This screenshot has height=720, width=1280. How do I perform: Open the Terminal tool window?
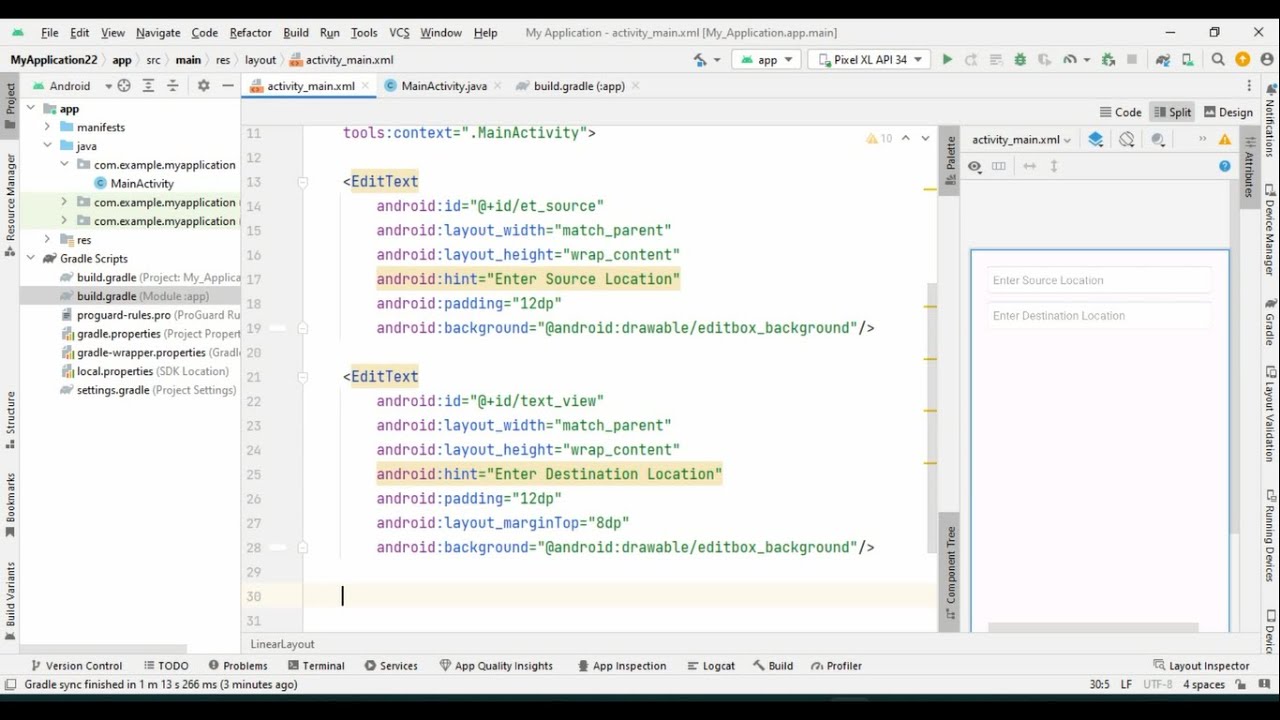314,666
